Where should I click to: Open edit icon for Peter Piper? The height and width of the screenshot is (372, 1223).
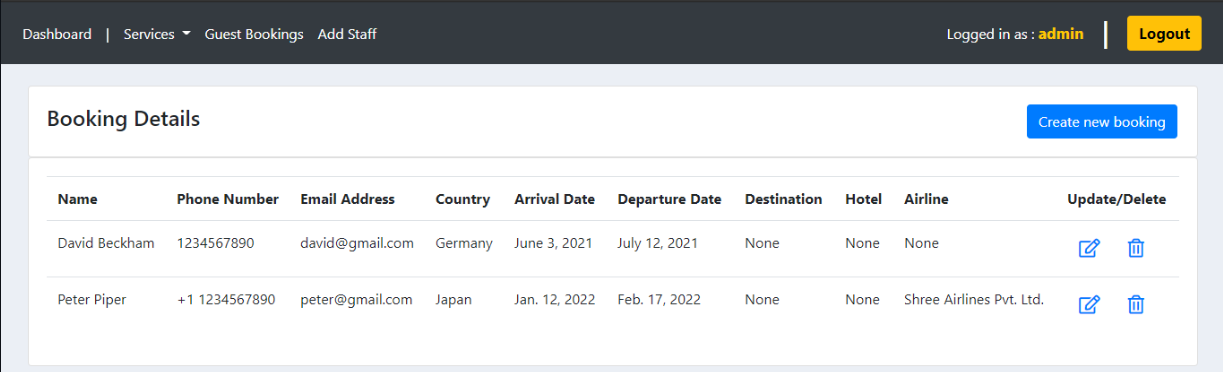click(x=1089, y=304)
